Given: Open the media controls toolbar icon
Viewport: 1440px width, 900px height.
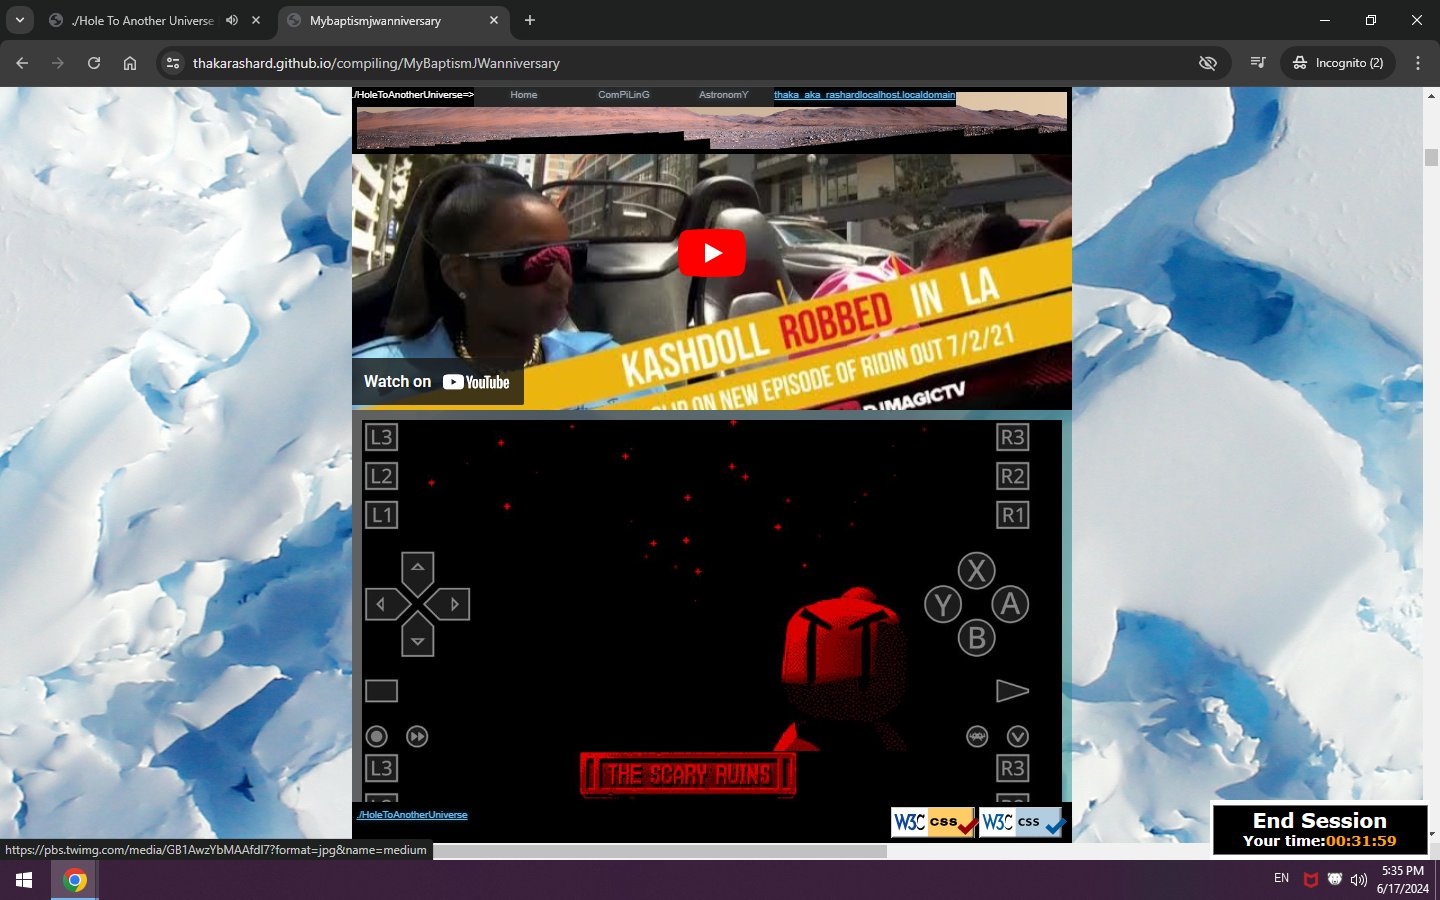Looking at the screenshot, I should tap(1258, 63).
